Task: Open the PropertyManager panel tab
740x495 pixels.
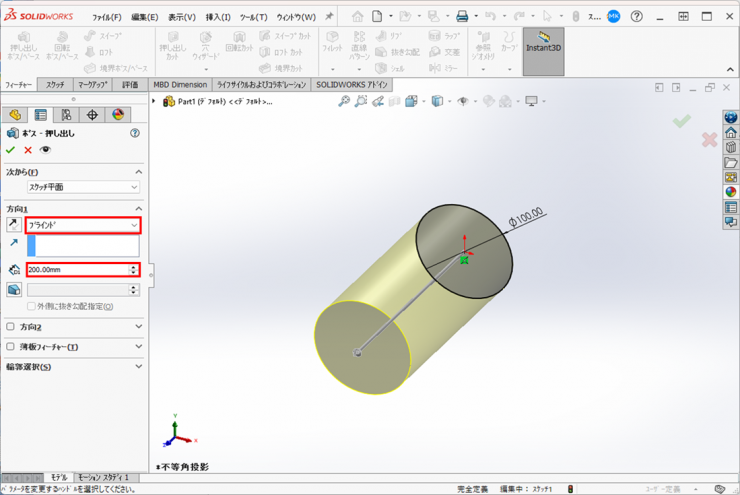Action: [40, 116]
